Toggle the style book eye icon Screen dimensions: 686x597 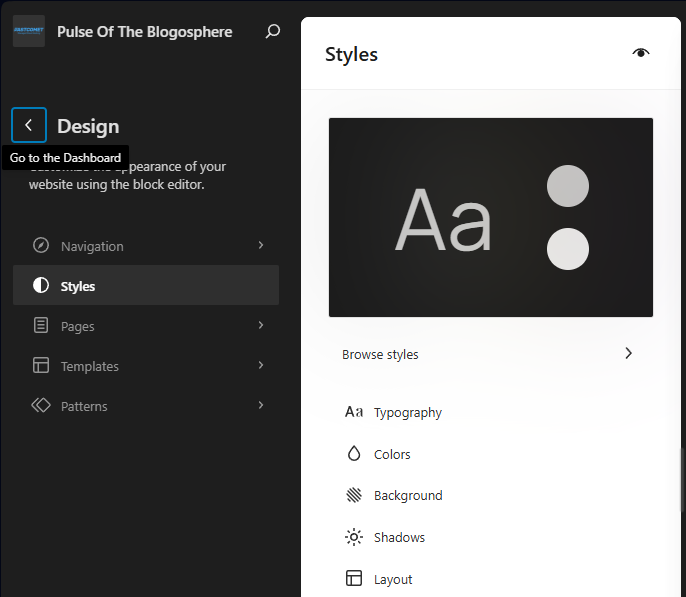[x=641, y=53]
